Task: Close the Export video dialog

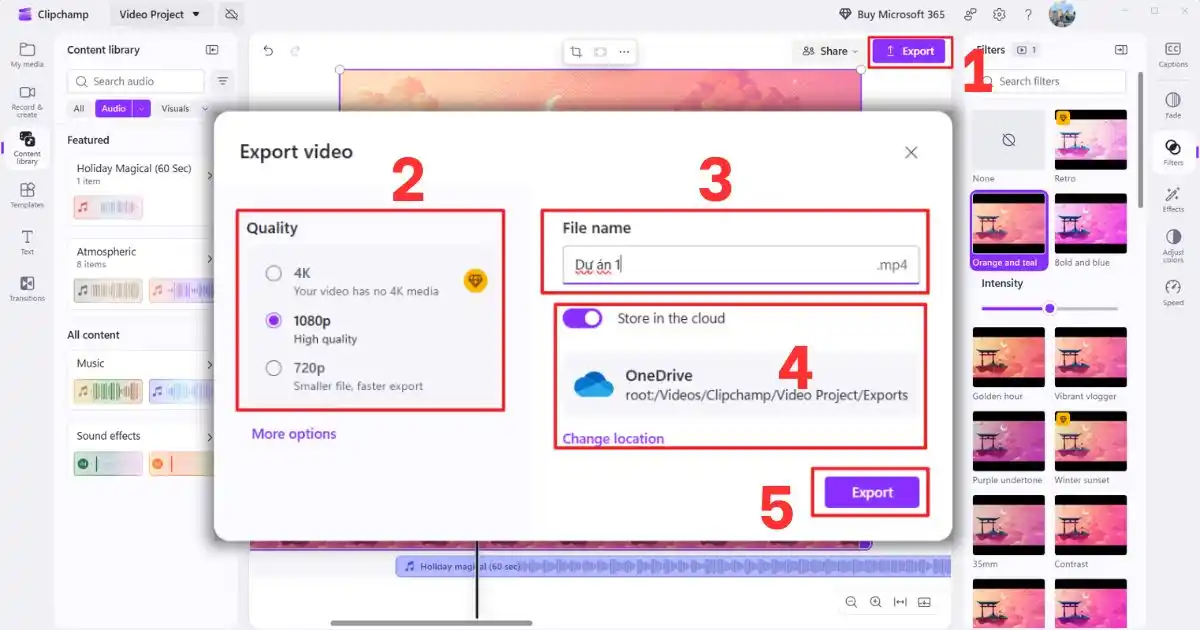Action: [911, 153]
